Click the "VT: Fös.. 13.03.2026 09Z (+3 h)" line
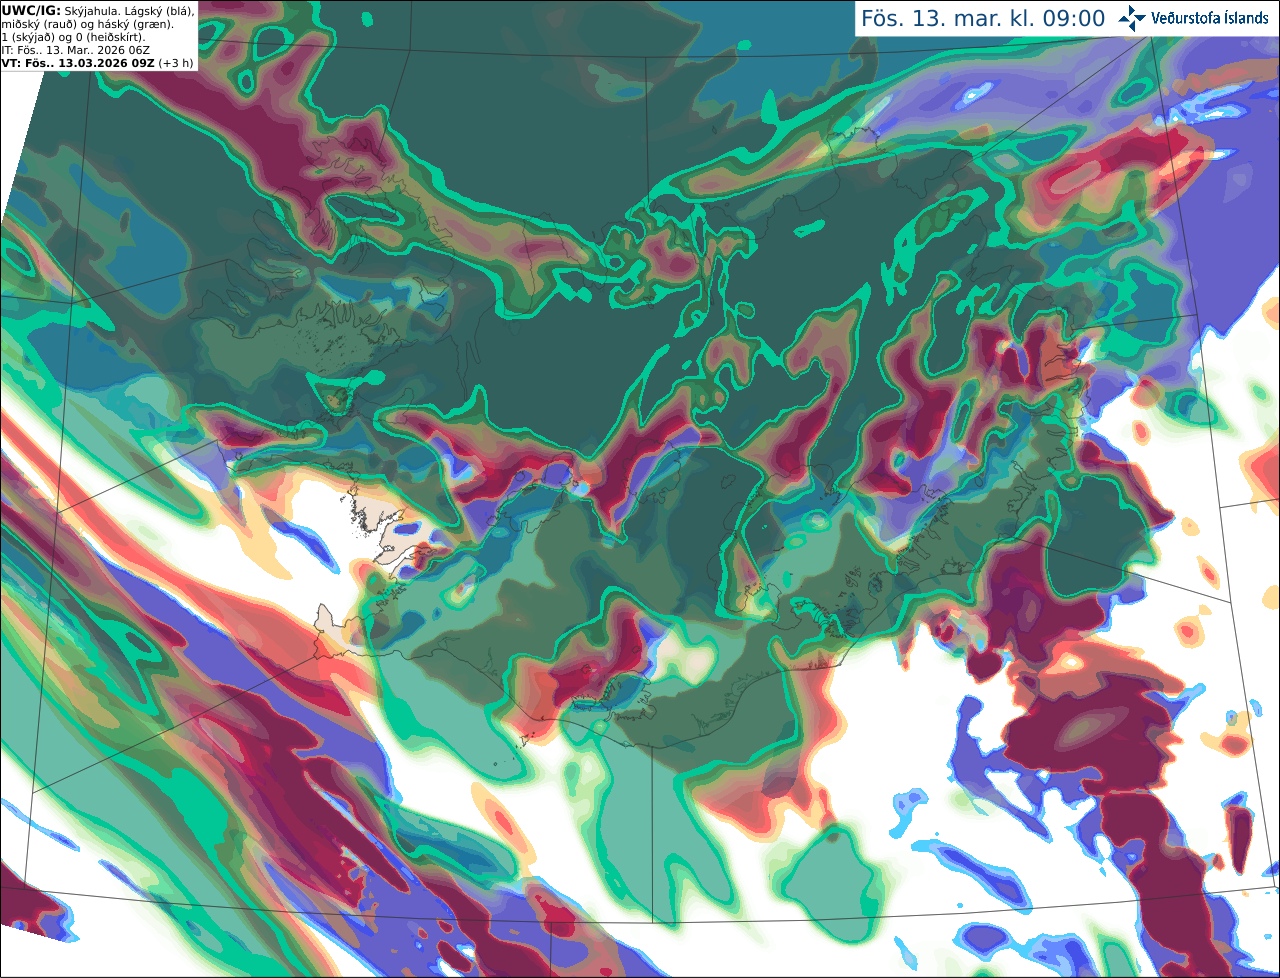 (98, 62)
